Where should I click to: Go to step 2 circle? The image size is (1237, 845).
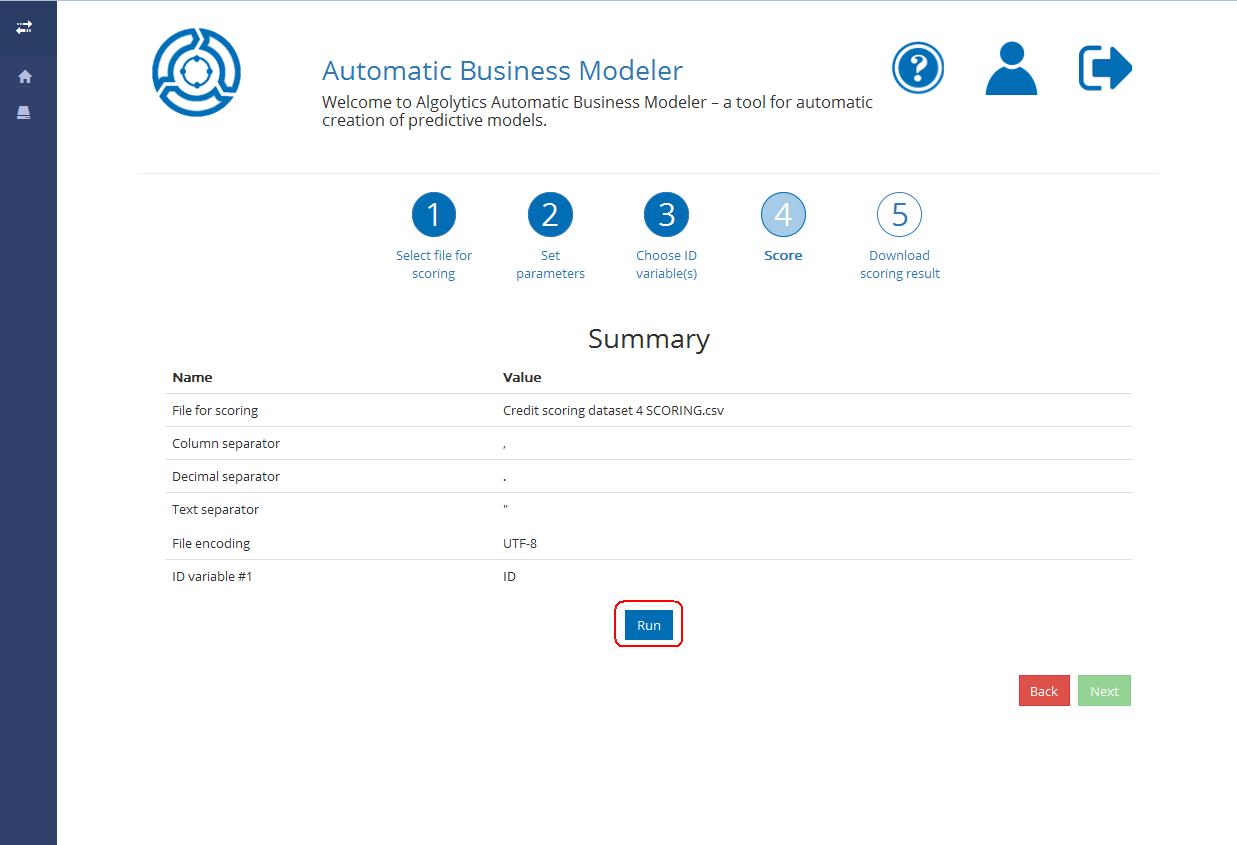(550, 214)
